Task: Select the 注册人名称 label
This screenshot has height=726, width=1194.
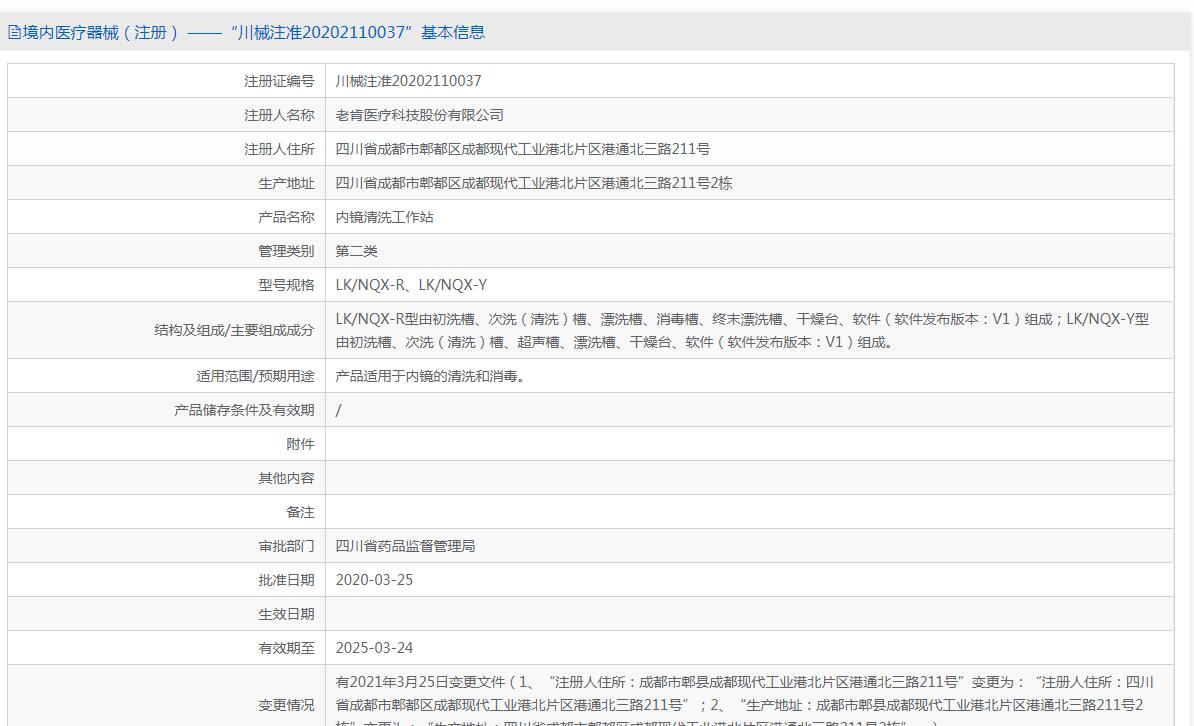Action: coord(279,115)
